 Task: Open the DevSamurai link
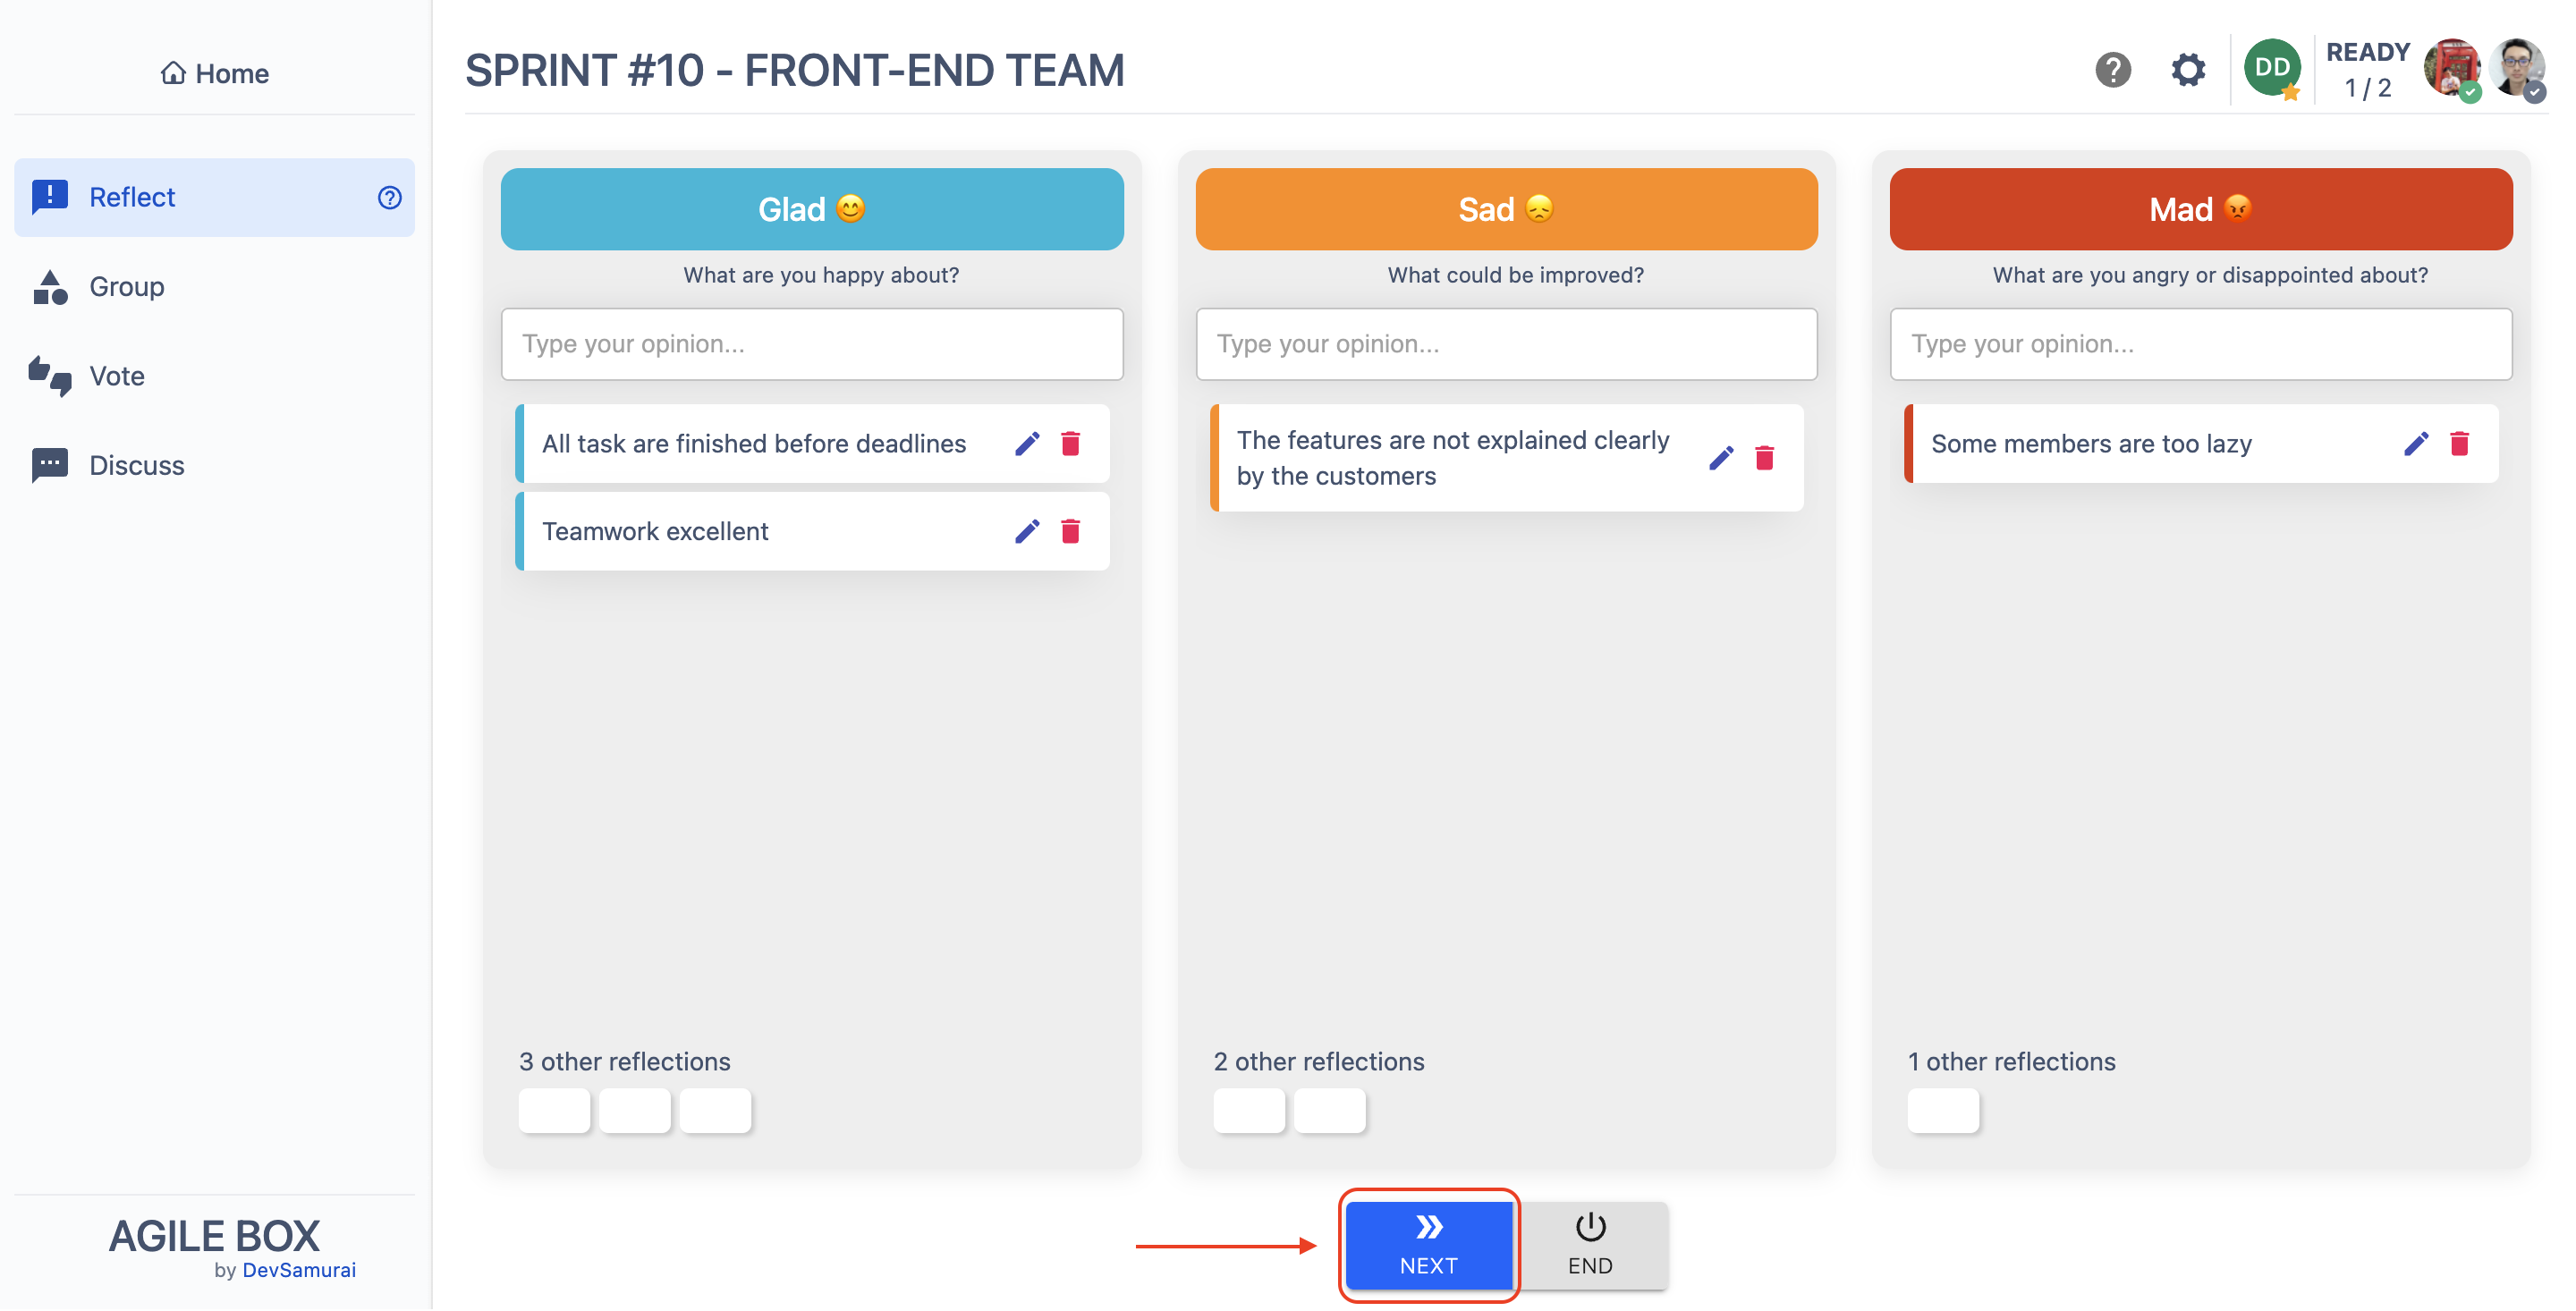pos(299,1270)
